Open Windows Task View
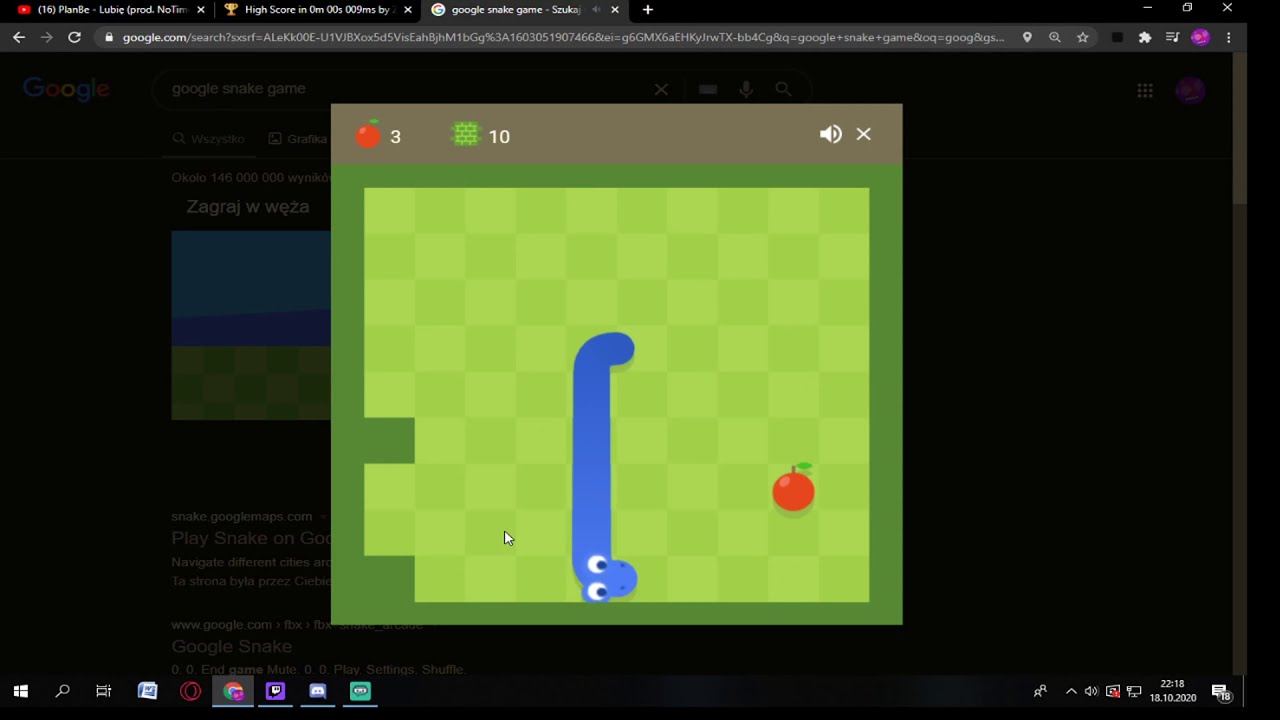The image size is (1280, 720). pos(104,691)
